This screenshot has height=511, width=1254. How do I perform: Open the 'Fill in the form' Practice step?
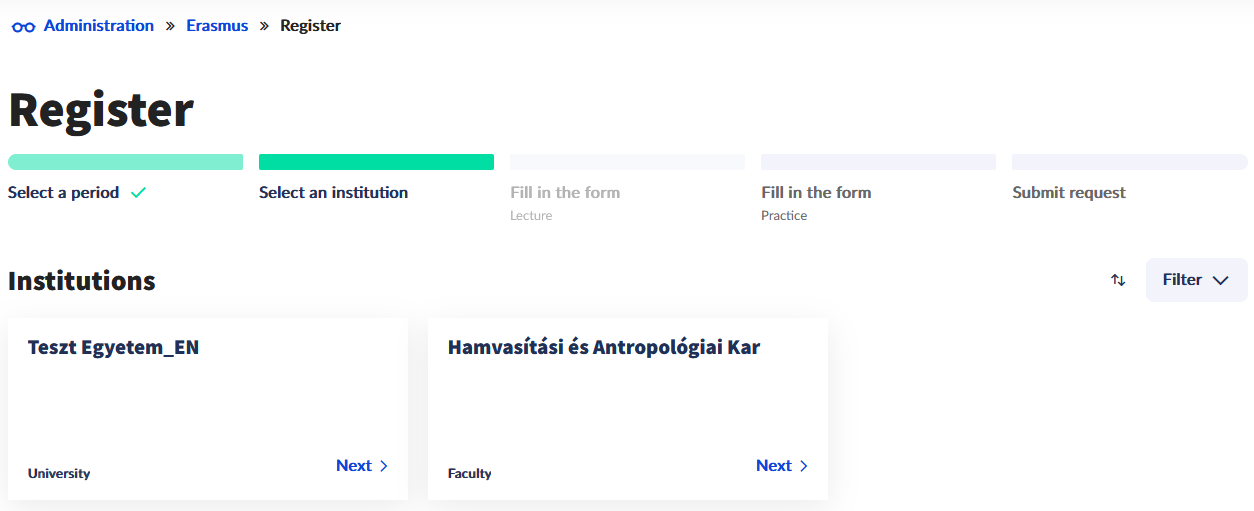point(816,193)
